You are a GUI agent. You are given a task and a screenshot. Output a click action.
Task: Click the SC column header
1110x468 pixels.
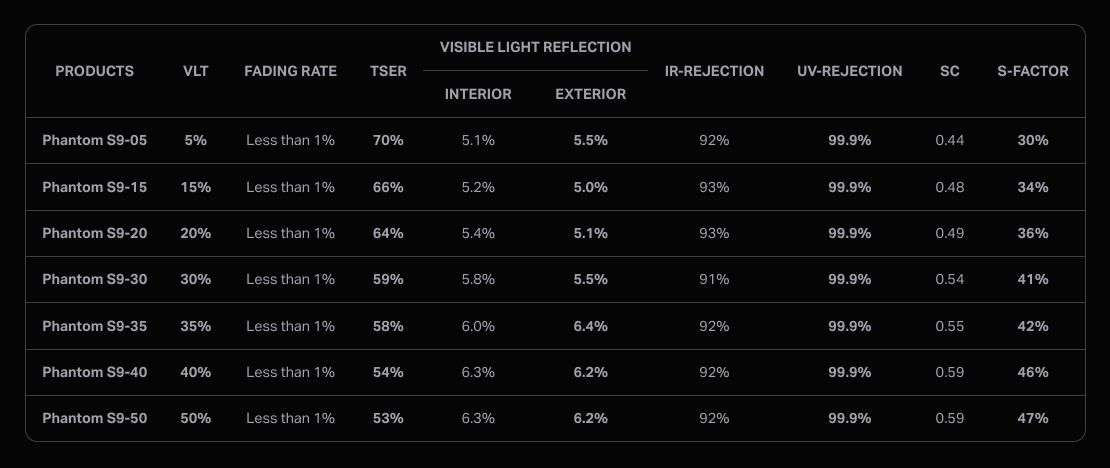pos(949,71)
